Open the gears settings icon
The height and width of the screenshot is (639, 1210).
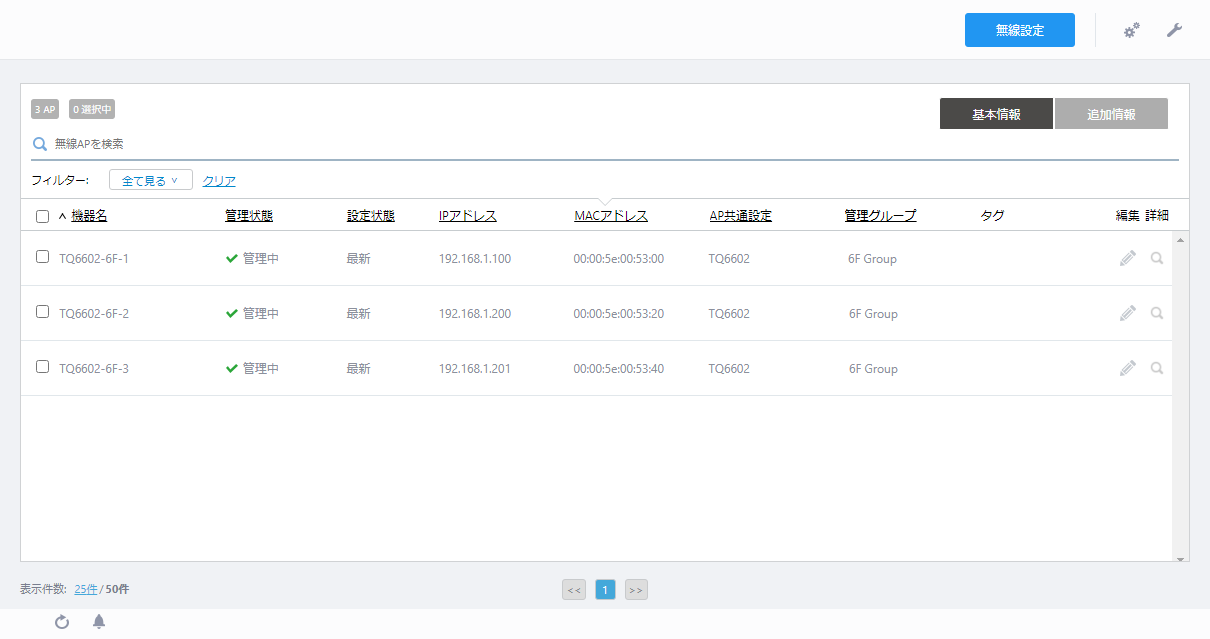pyautogui.click(x=1132, y=31)
